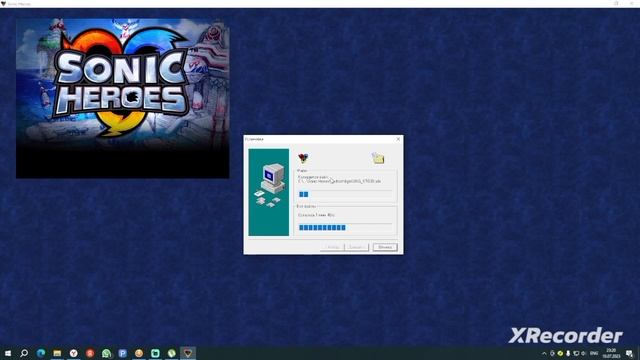Click the disabled Back button in installer
The image size is (640, 360).
pyautogui.click(x=332, y=247)
